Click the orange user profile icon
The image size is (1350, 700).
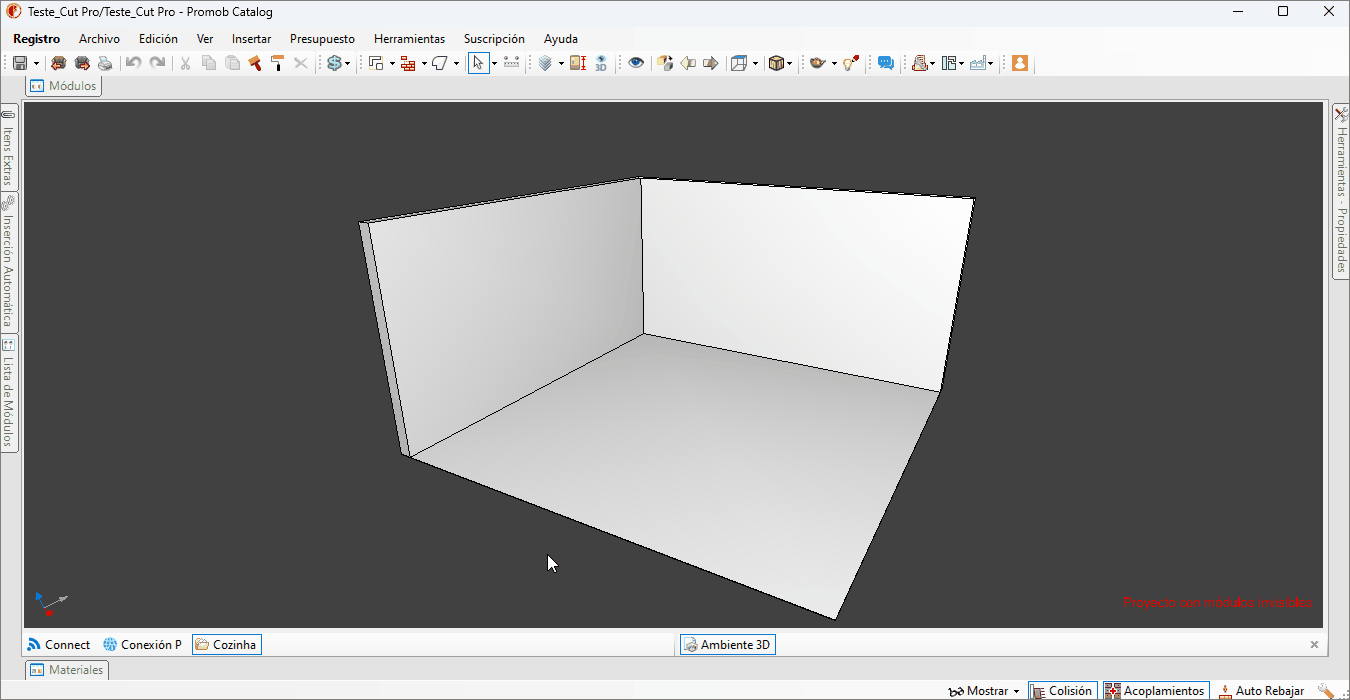[1019, 63]
